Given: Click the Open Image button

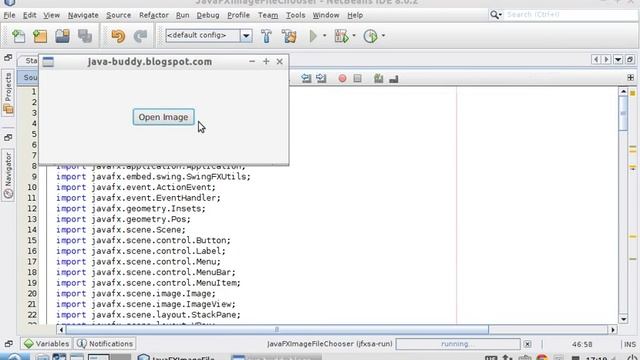Looking at the screenshot, I should [163, 117].
